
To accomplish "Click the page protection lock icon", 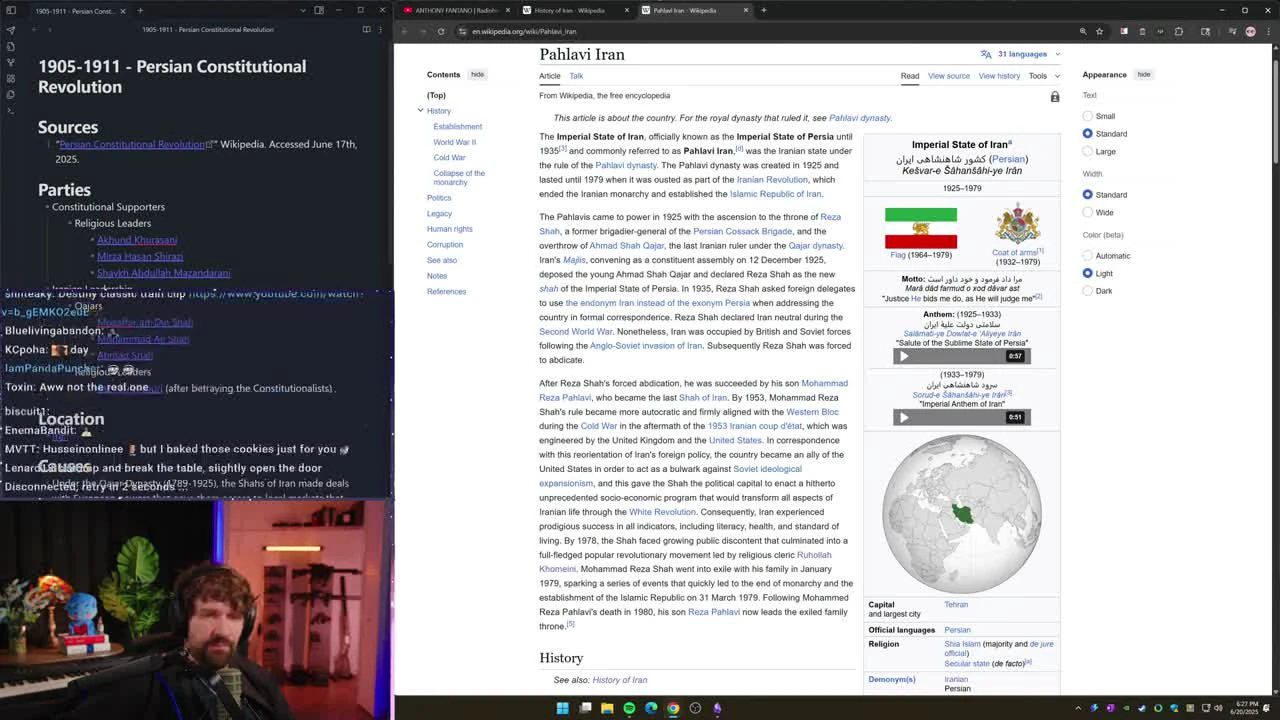I will coord(1054,97).
